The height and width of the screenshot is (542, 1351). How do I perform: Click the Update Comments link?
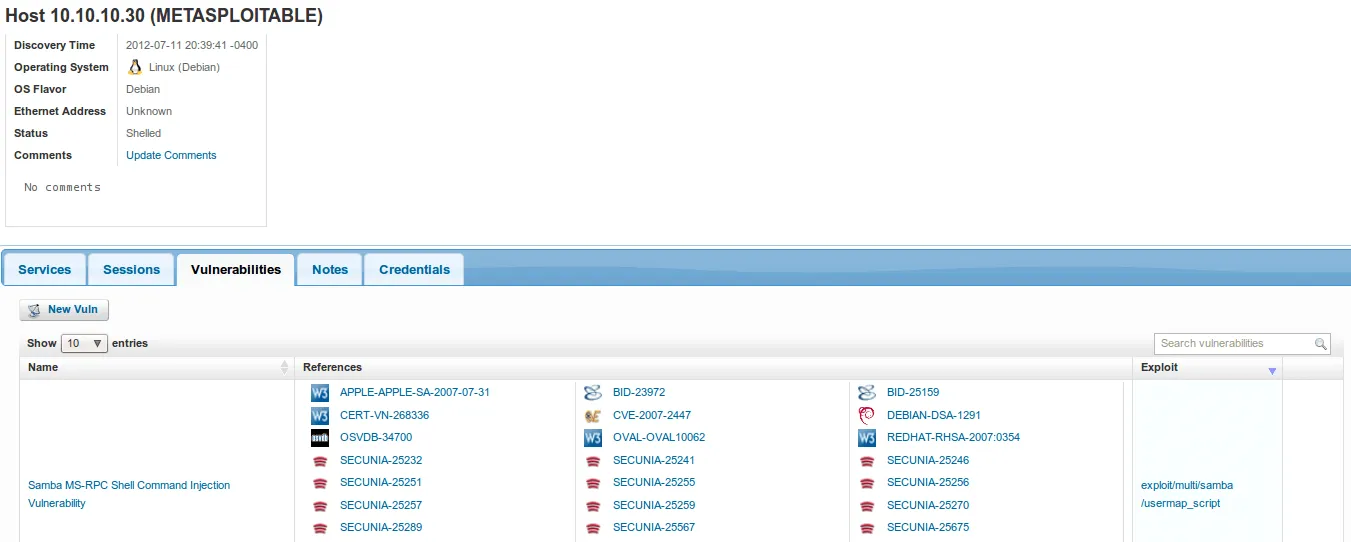point(171,155)
